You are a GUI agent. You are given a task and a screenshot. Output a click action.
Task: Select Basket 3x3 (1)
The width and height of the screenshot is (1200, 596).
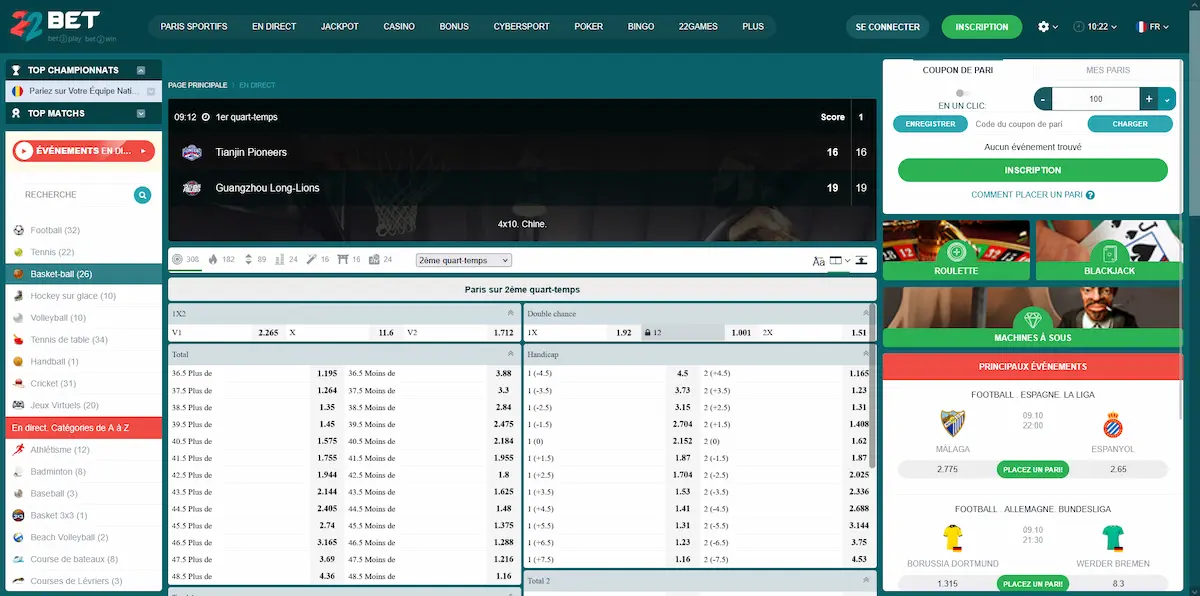coord(83,516)
